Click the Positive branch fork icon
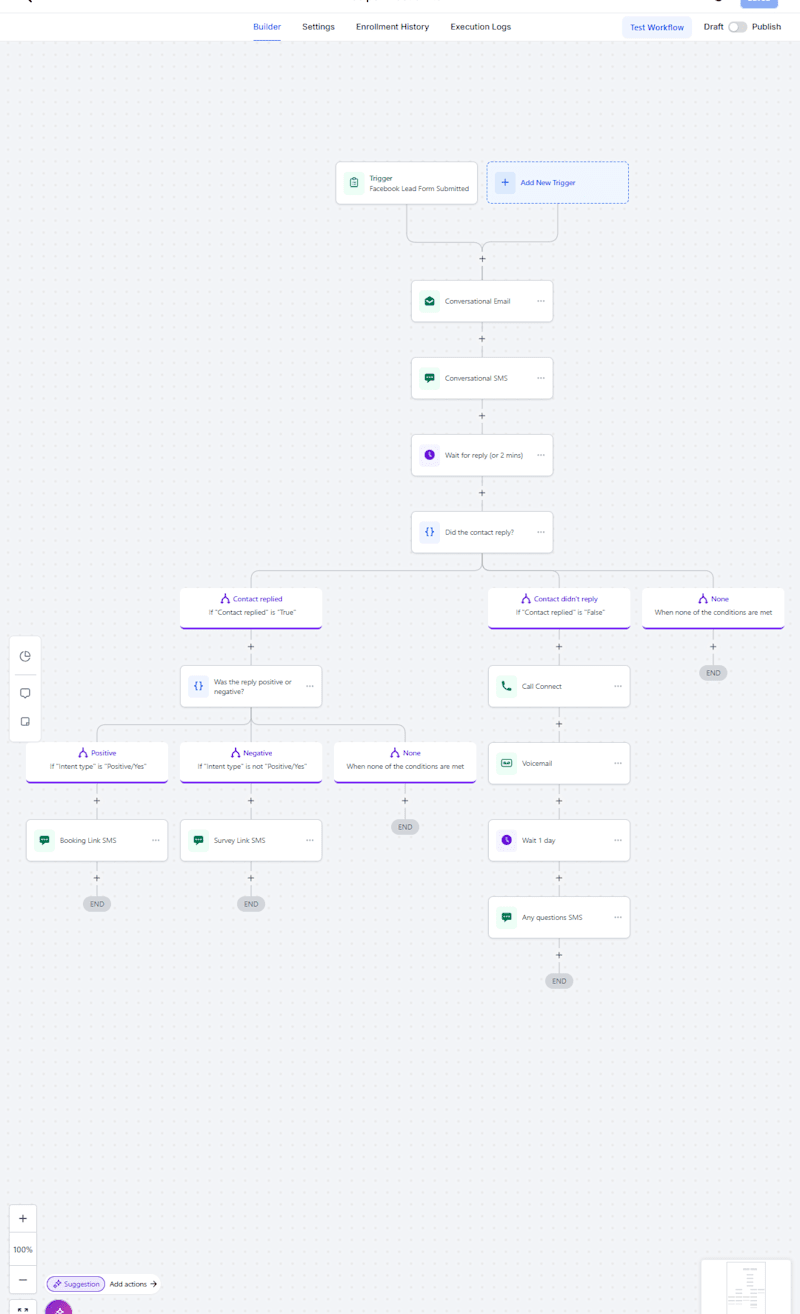Viewport: 800px width, 1314px height. point(83,753)
